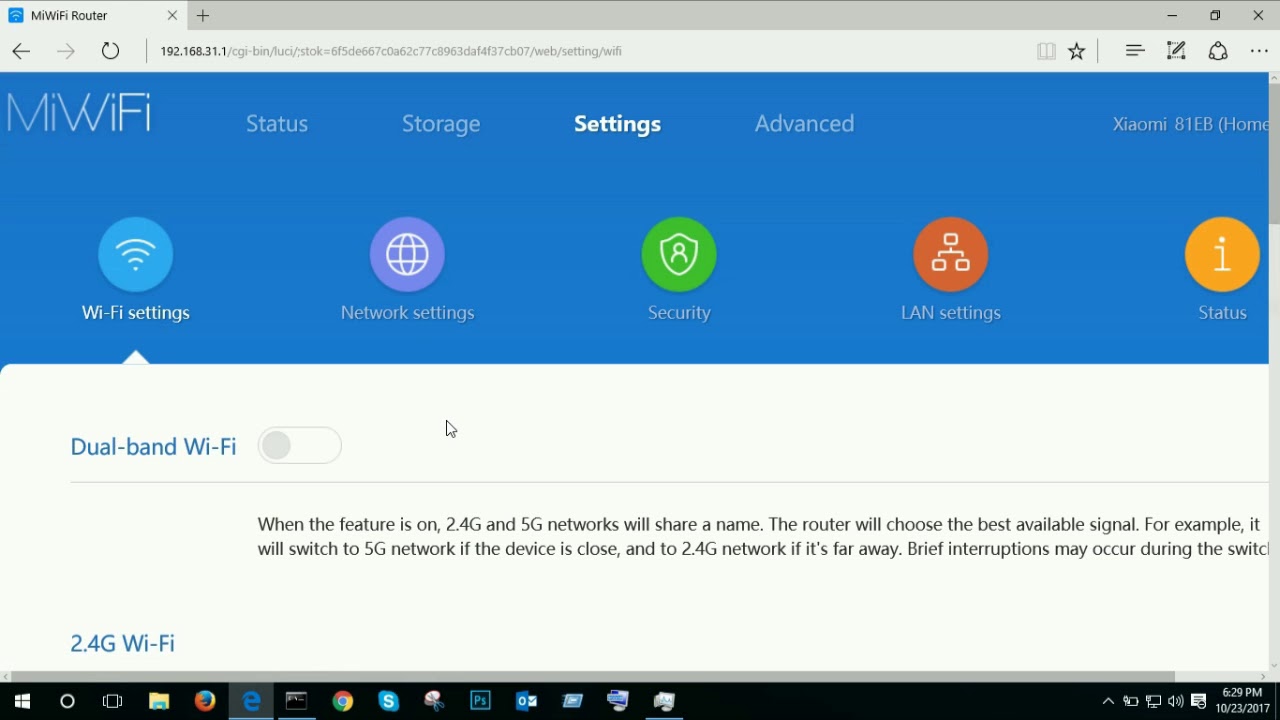The image size is (1280, 720).
Task: Open the Edge Hub menu
Action: click(x=1134, y=51)
